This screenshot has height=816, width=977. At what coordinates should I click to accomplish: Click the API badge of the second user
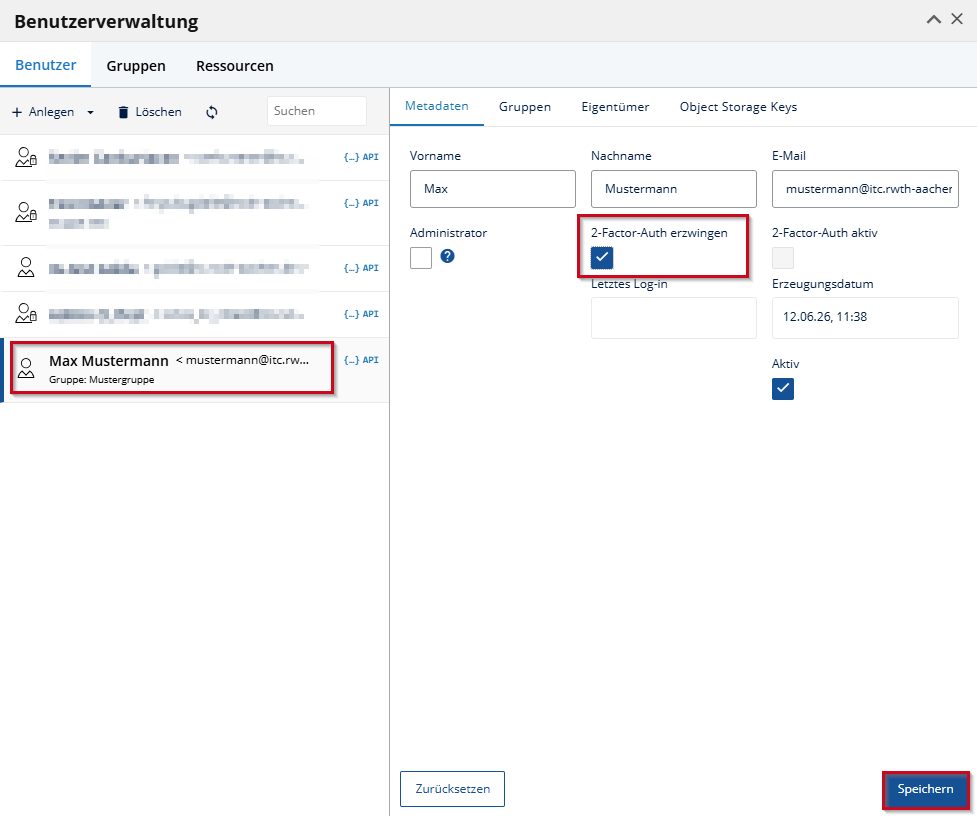point(361,203)
